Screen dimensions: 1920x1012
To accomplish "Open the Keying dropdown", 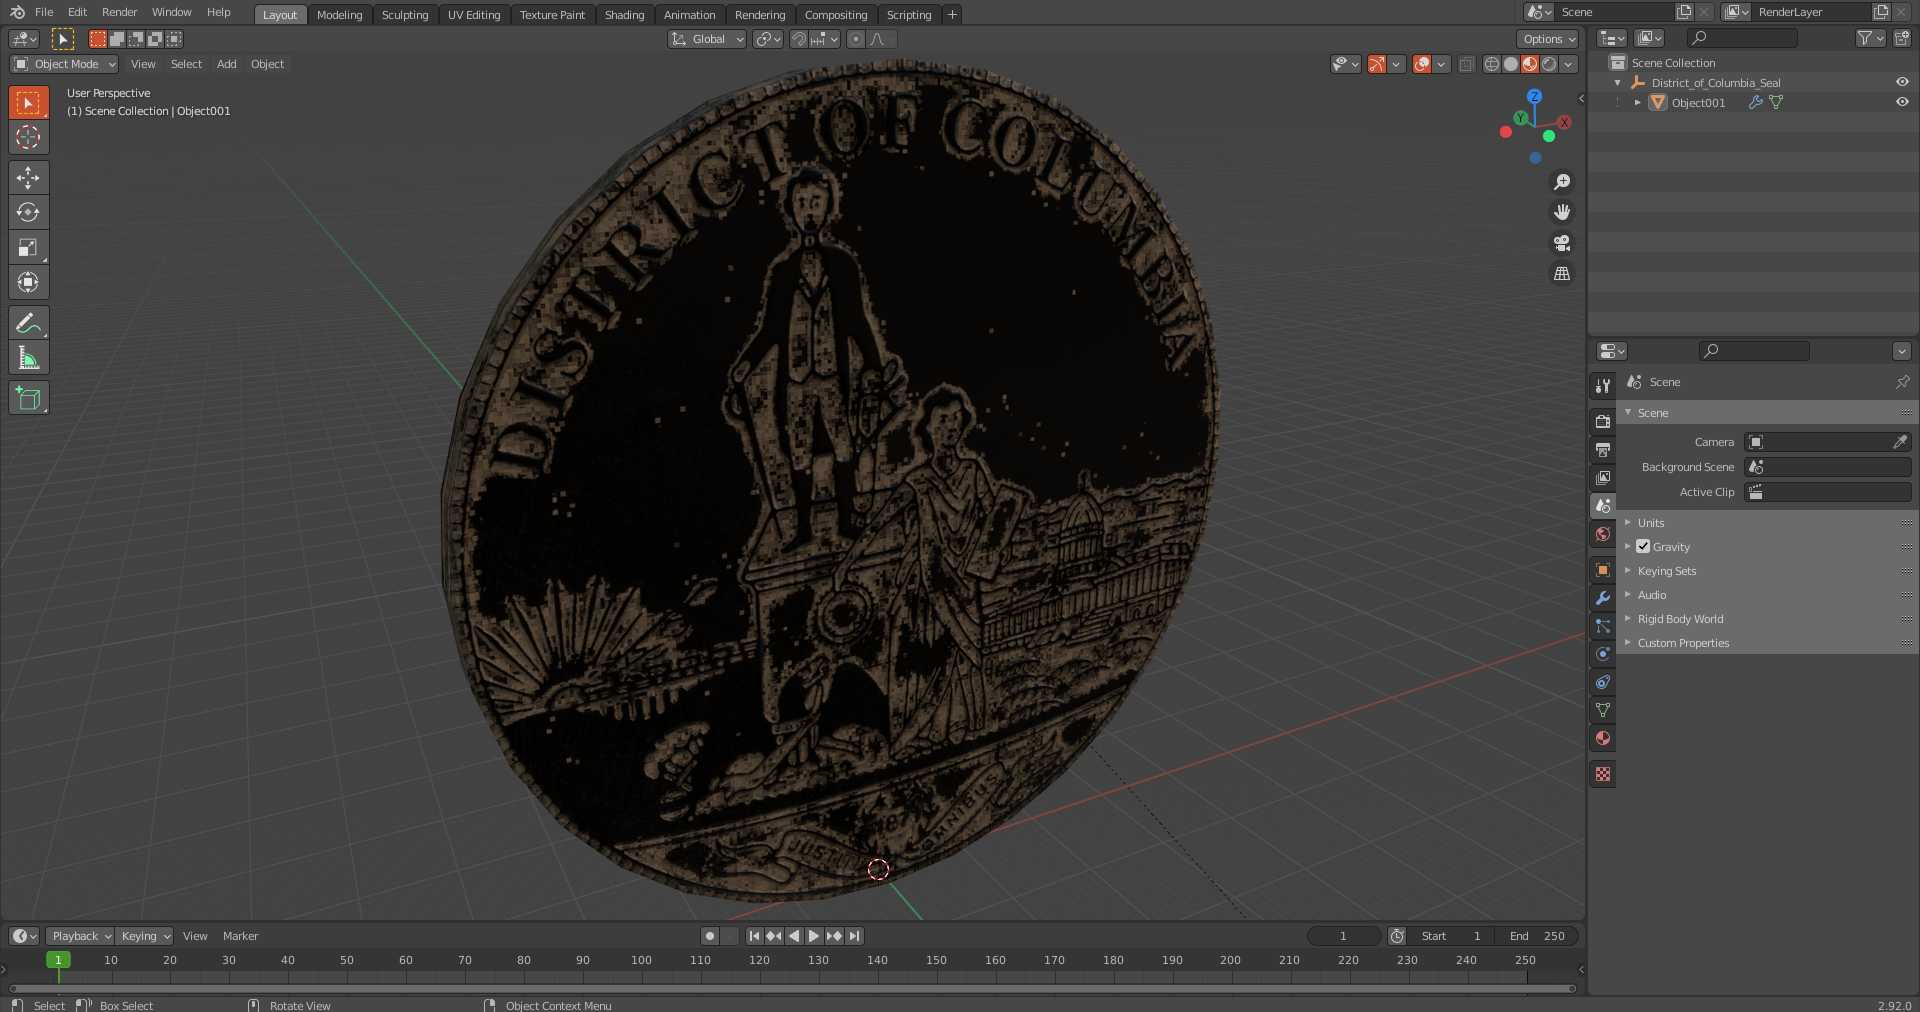I will click(x=144, y=936).
